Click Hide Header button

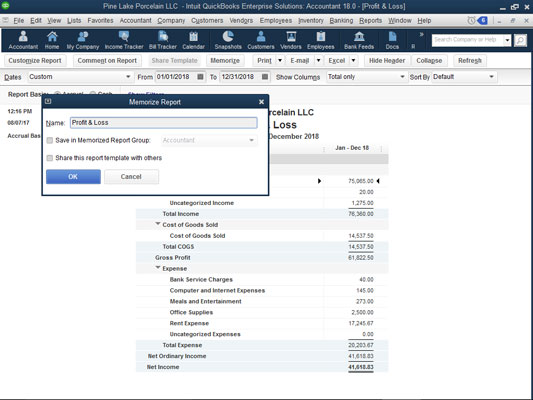[x=387, y=60]
